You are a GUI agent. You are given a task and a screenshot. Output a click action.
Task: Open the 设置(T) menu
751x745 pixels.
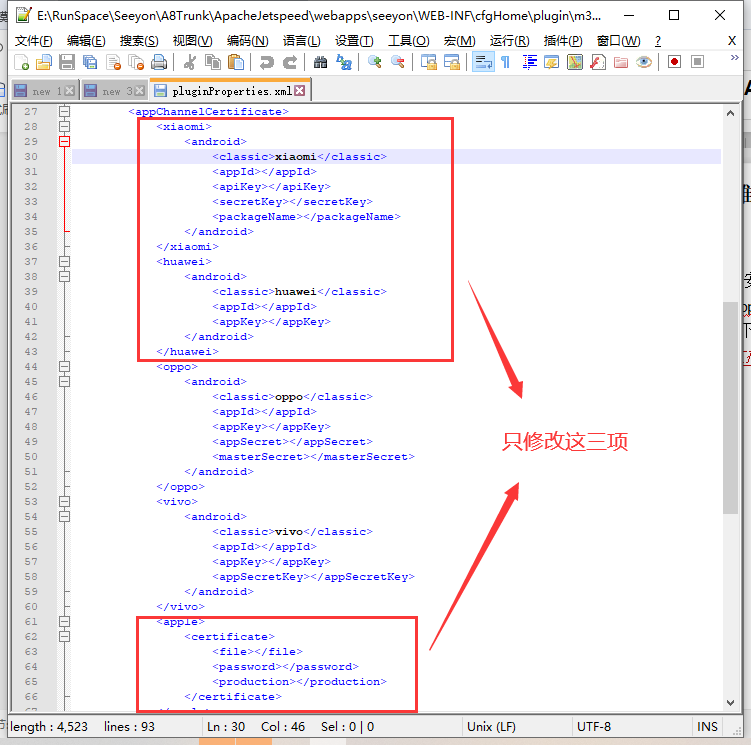click(x=354, y=41)
